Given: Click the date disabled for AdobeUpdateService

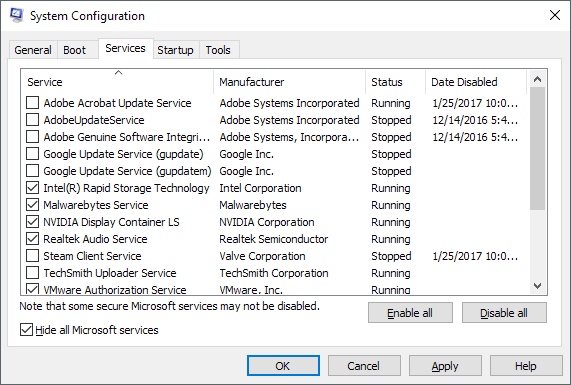Looking at the screenshot, I should pos(475,120).
